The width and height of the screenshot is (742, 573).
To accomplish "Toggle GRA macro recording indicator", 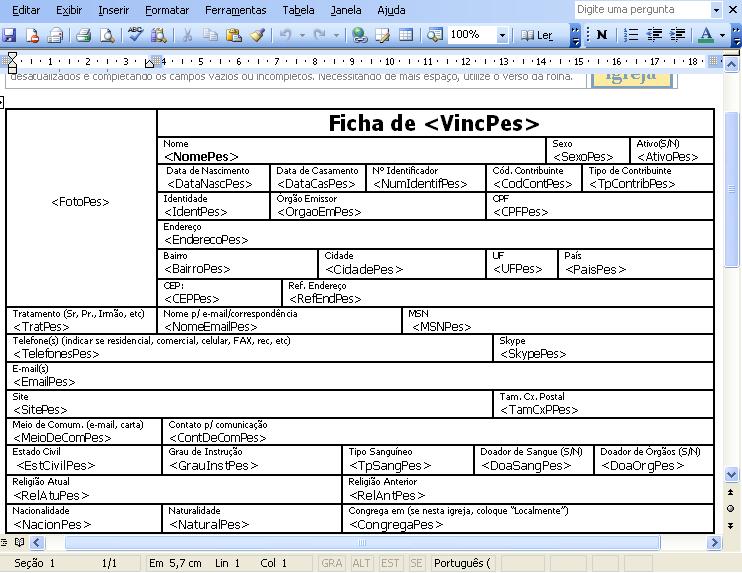I will tap(331, 563).
